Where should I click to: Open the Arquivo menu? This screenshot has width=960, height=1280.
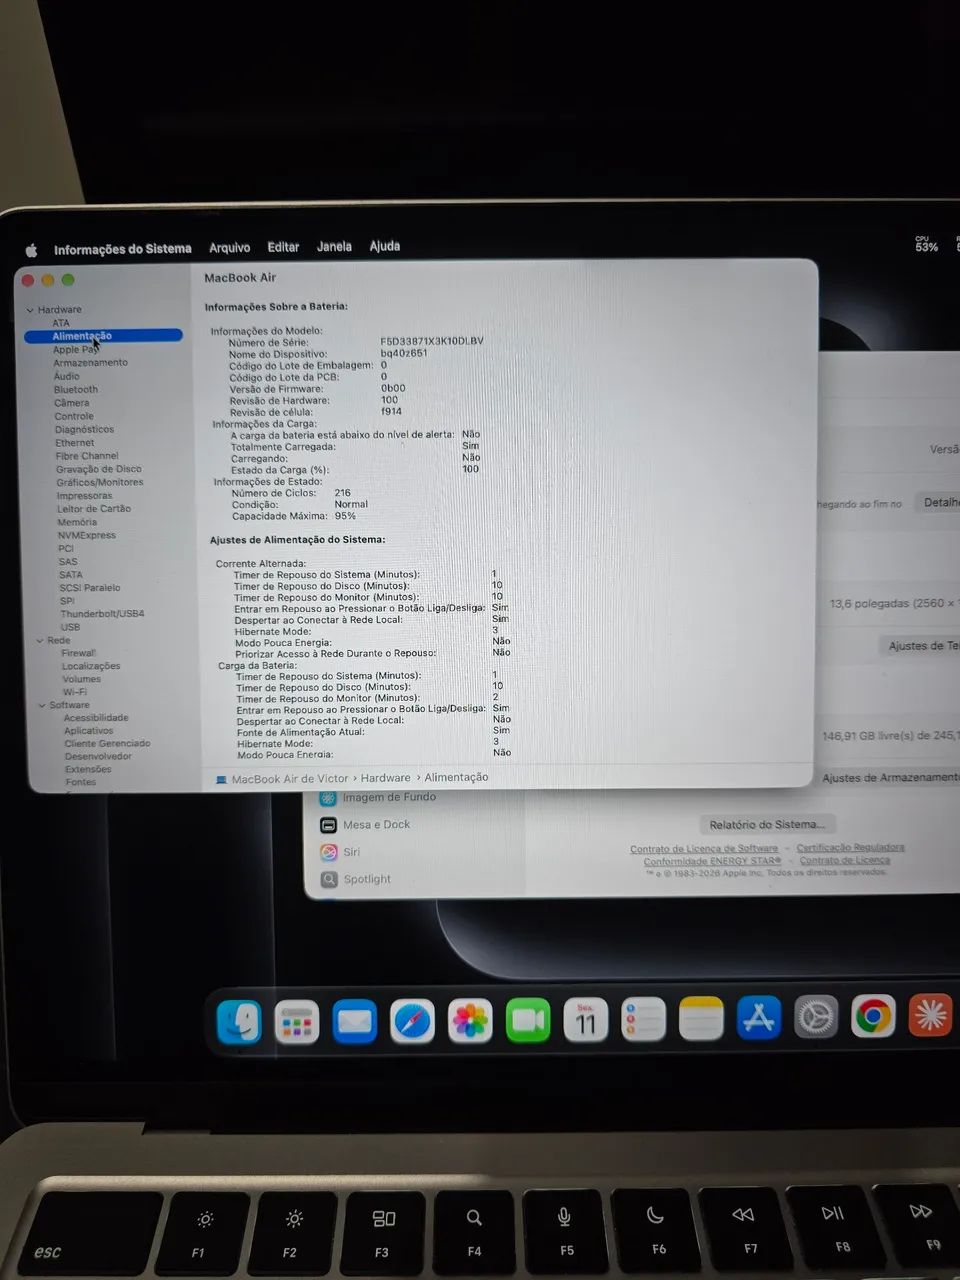click(x=229, y=248)
